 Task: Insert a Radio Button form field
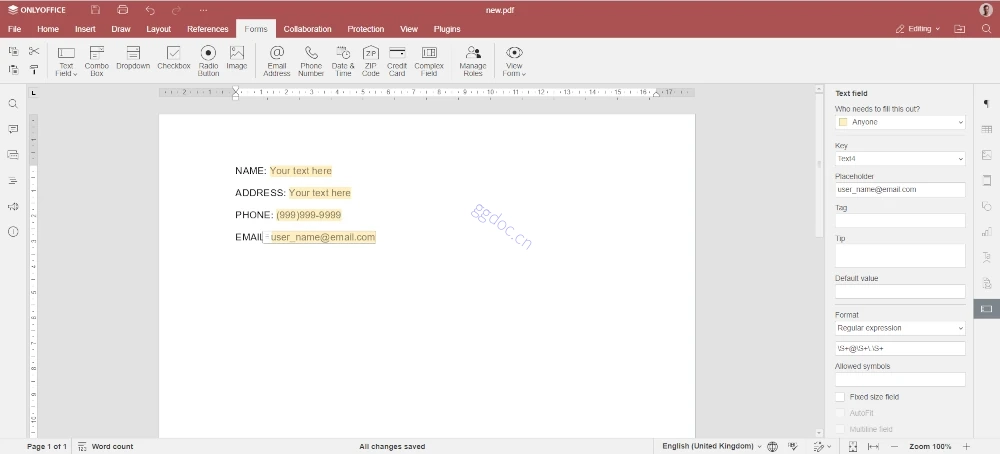tap(209, 61)
